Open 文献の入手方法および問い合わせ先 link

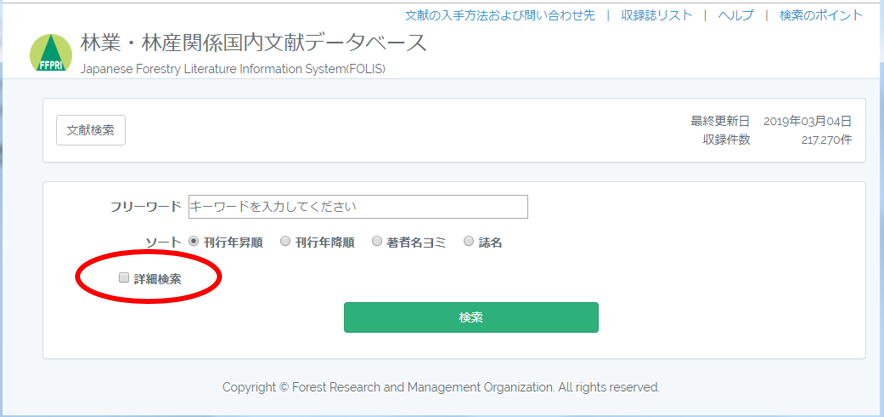[500, 15]
